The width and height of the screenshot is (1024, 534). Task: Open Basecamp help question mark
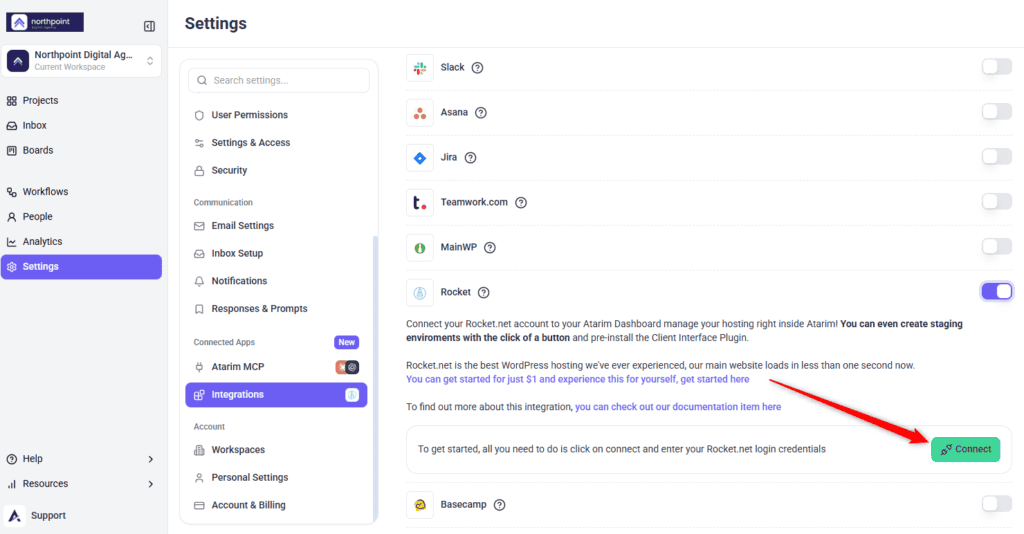tap(500, 505)
